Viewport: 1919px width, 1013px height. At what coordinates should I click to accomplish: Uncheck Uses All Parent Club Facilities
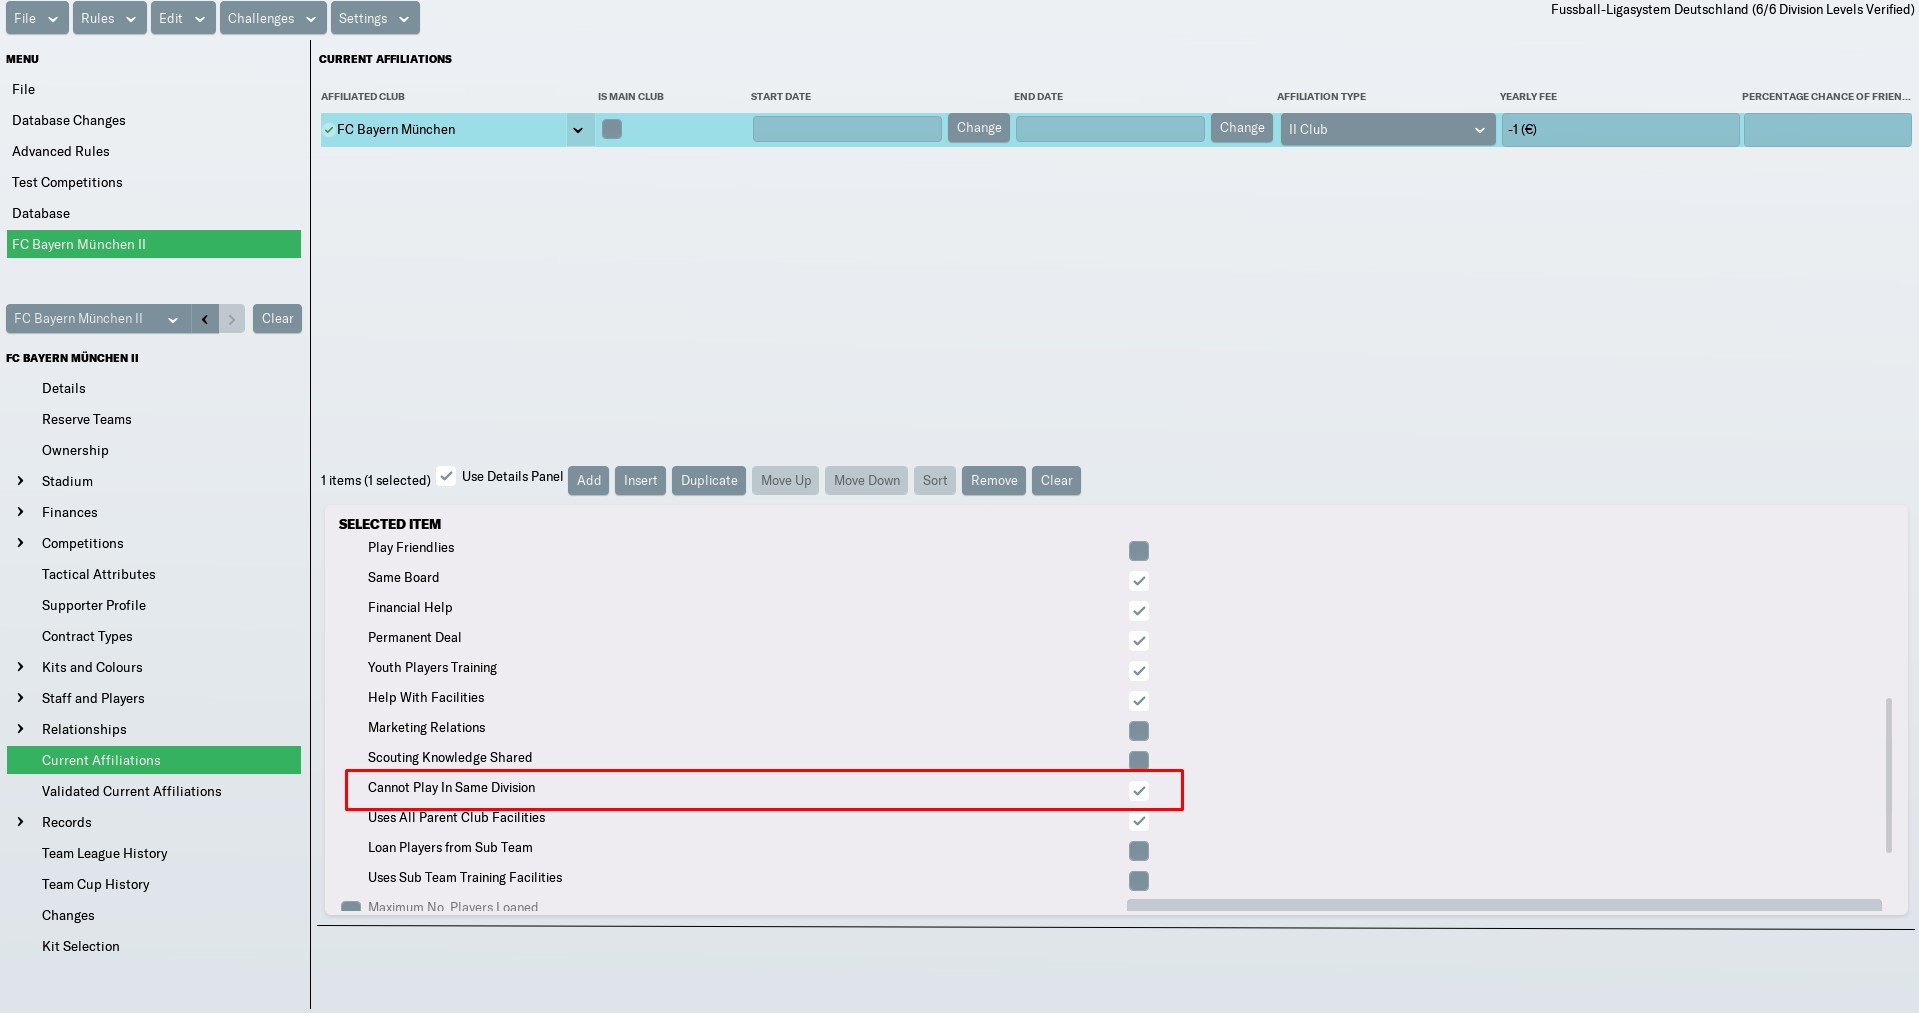[1139, 821]
